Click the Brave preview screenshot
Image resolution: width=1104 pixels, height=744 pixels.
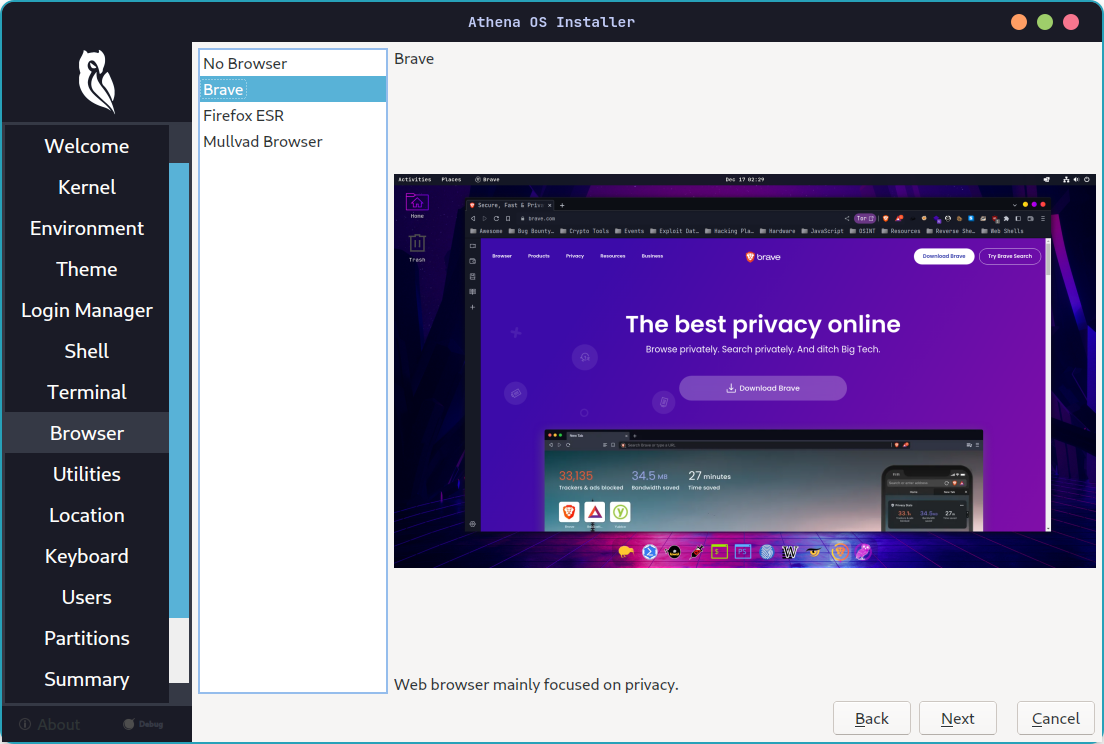744,372
